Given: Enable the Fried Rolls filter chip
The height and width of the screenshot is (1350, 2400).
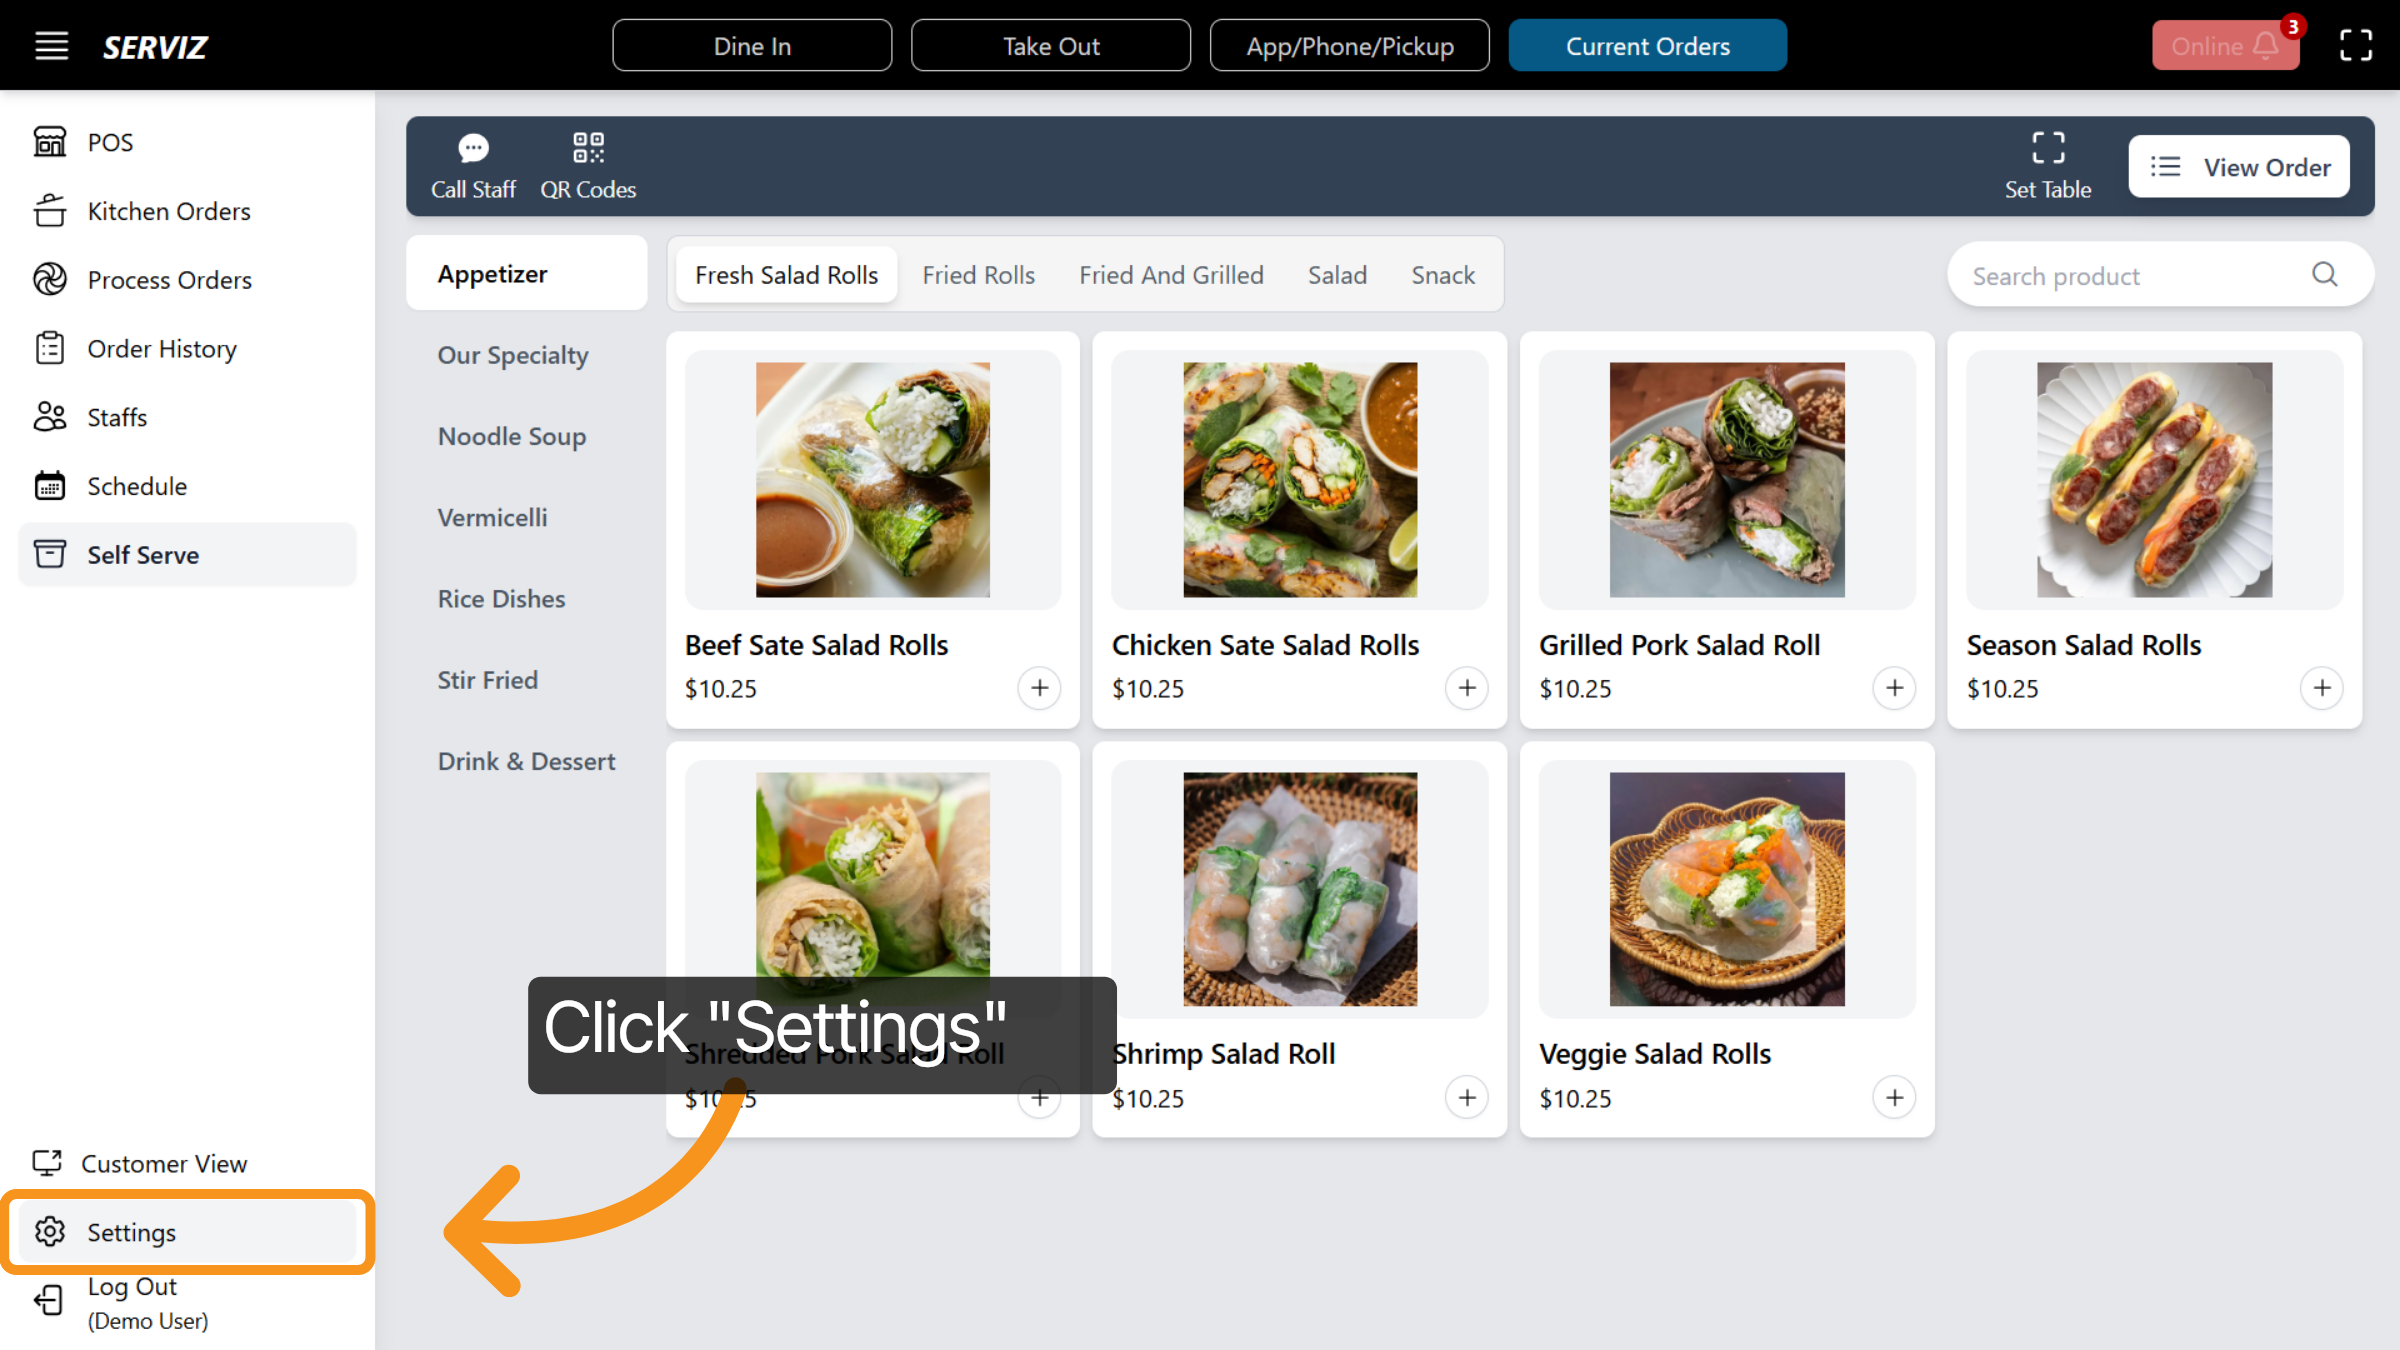Looking at the screenshot, I should (x=979, y=274).
